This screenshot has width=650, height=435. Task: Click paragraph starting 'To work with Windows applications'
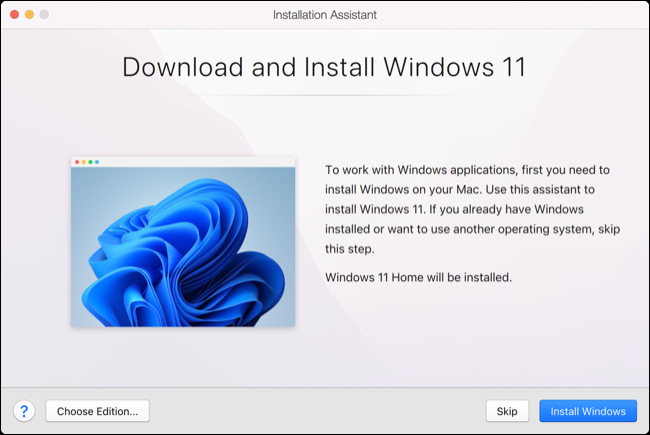[472, 209]
